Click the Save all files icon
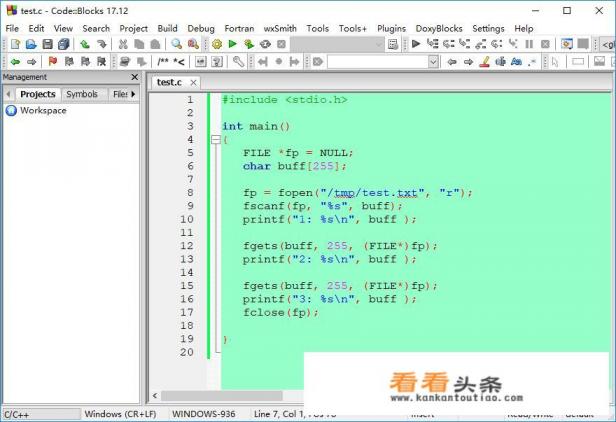 63,44
